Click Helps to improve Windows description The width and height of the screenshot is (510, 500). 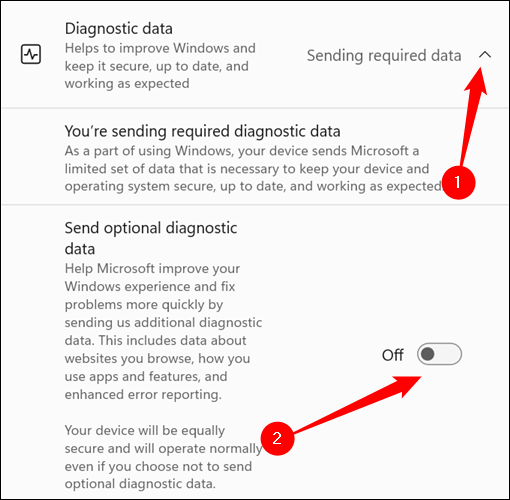pos(160,66)
